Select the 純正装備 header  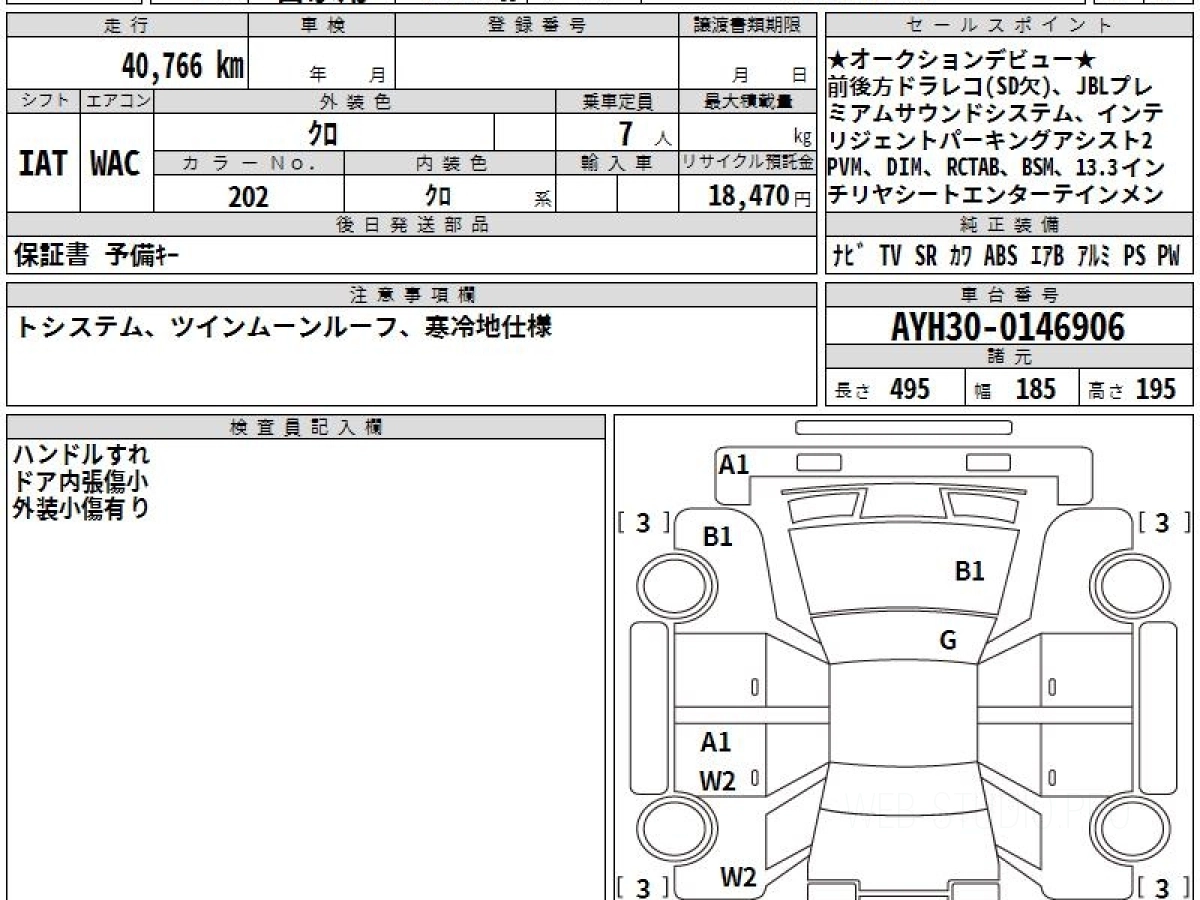[x=1010, y=225]
